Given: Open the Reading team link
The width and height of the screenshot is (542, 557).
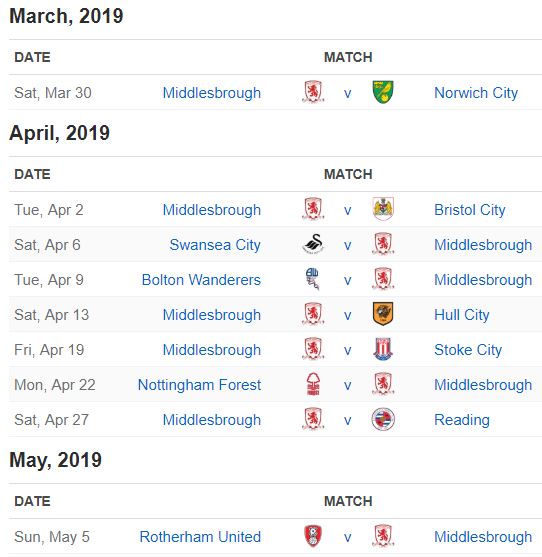Looking at the screenshot, I should (x=462, y=420).
